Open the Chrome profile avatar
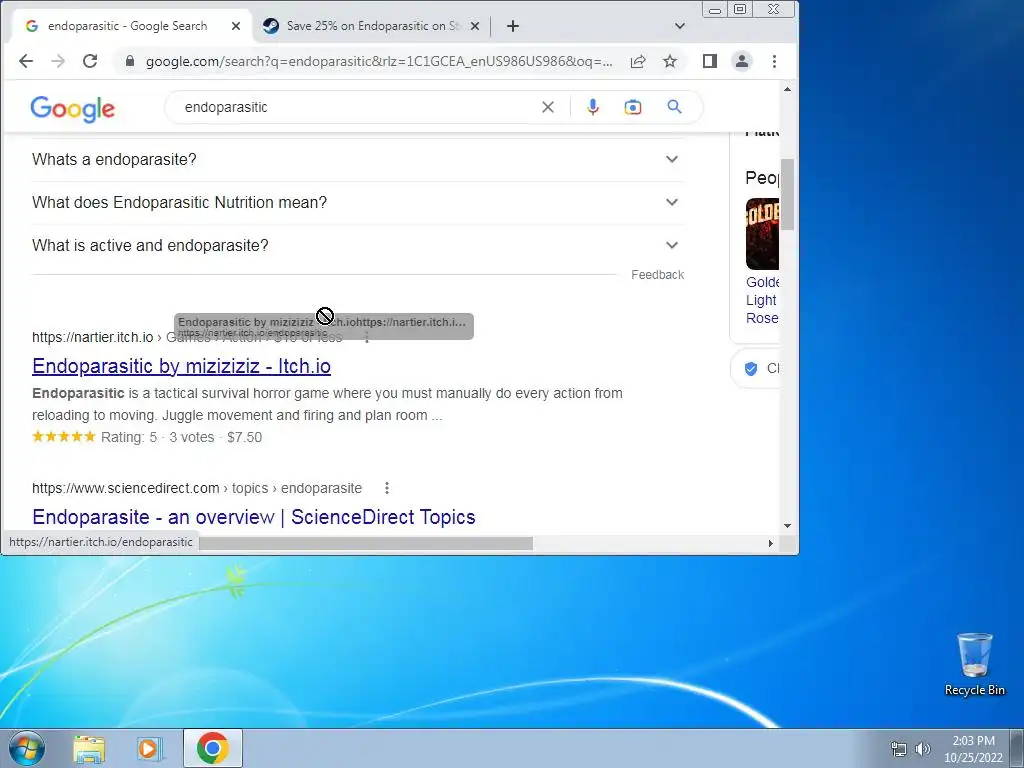Screen dimensions: 1024x768 742,61
